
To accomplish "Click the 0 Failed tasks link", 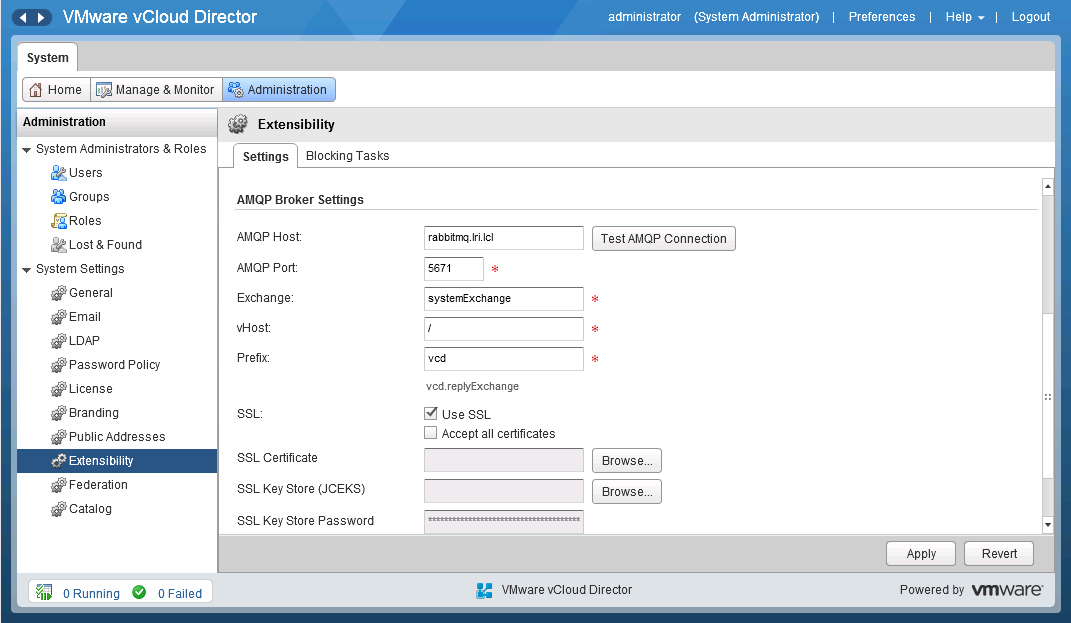I will pos(180,594).
